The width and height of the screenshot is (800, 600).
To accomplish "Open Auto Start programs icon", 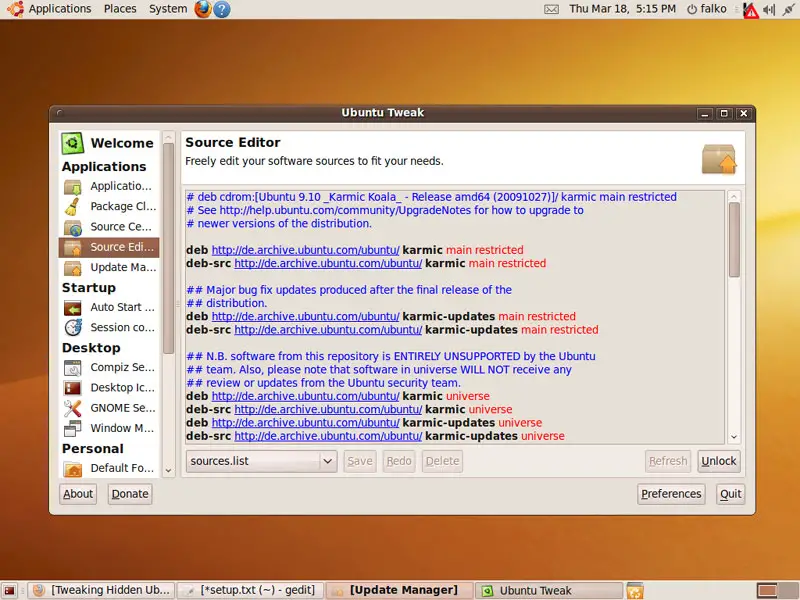I will pos(73,308).
